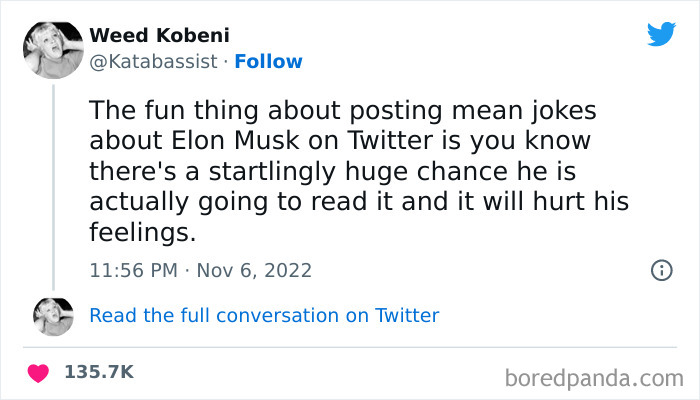Click the Twitter bird logo
Viewport: 700px width, 400px height.
(x=661, y=34)
